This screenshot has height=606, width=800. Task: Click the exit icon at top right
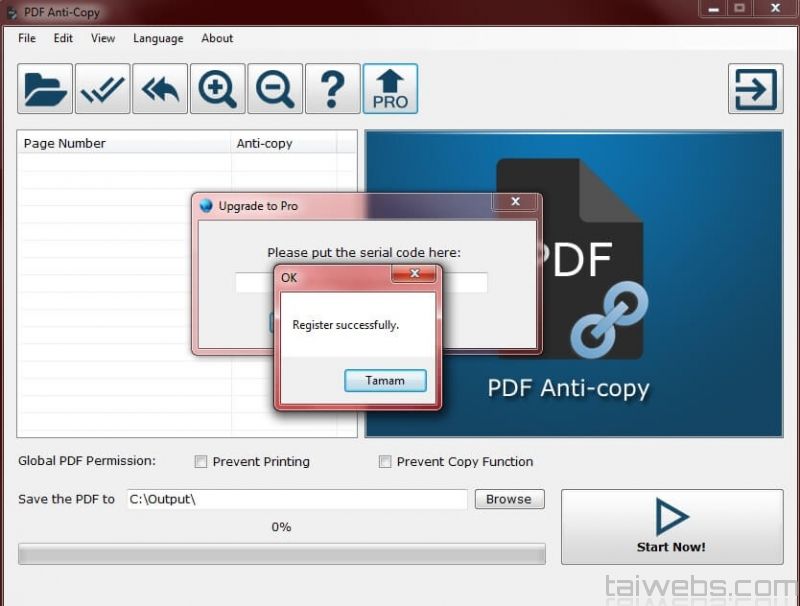tap(755, 90)
